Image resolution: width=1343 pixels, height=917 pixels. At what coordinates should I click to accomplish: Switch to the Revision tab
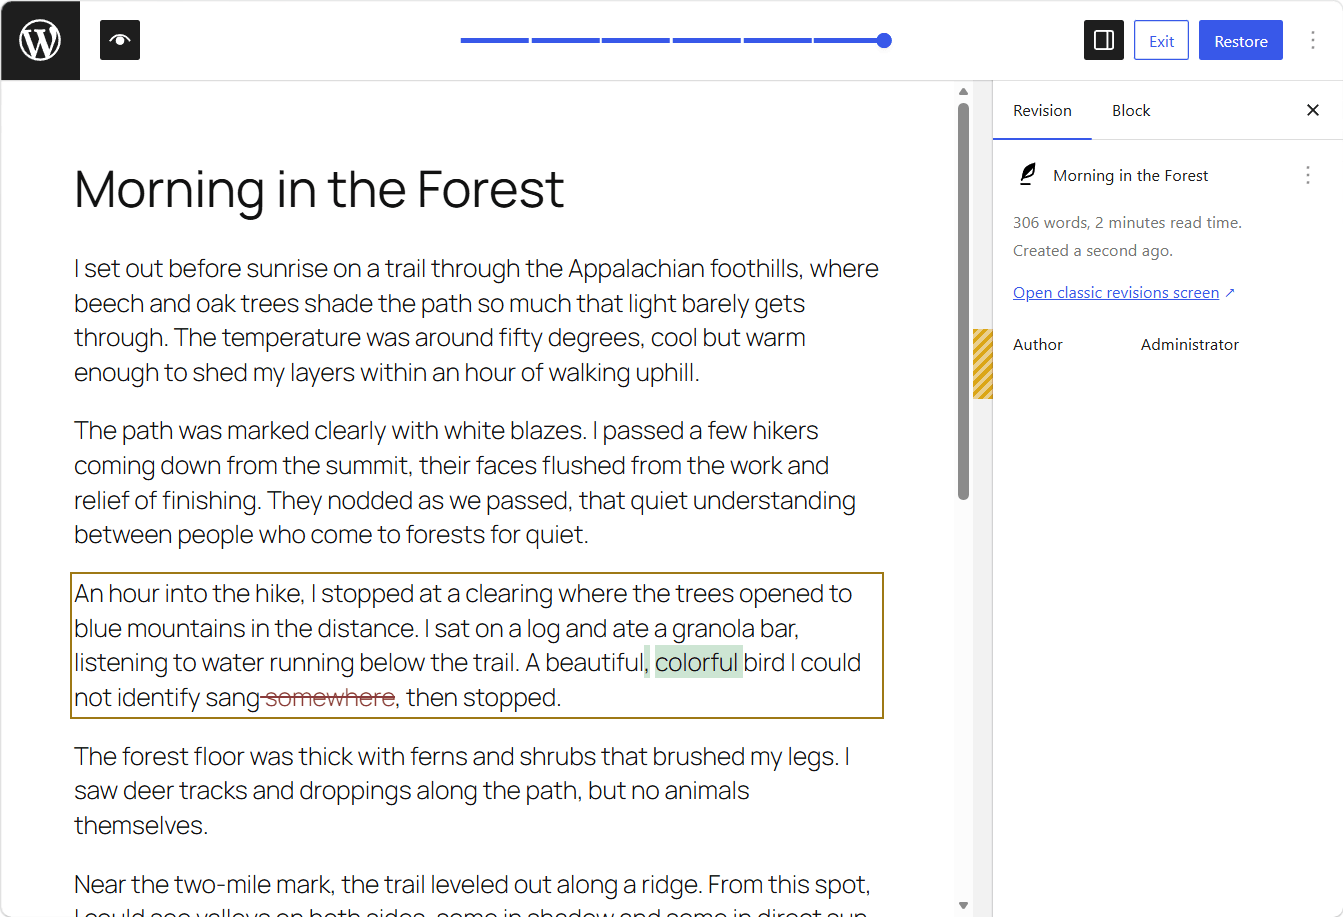(1042, 111)
